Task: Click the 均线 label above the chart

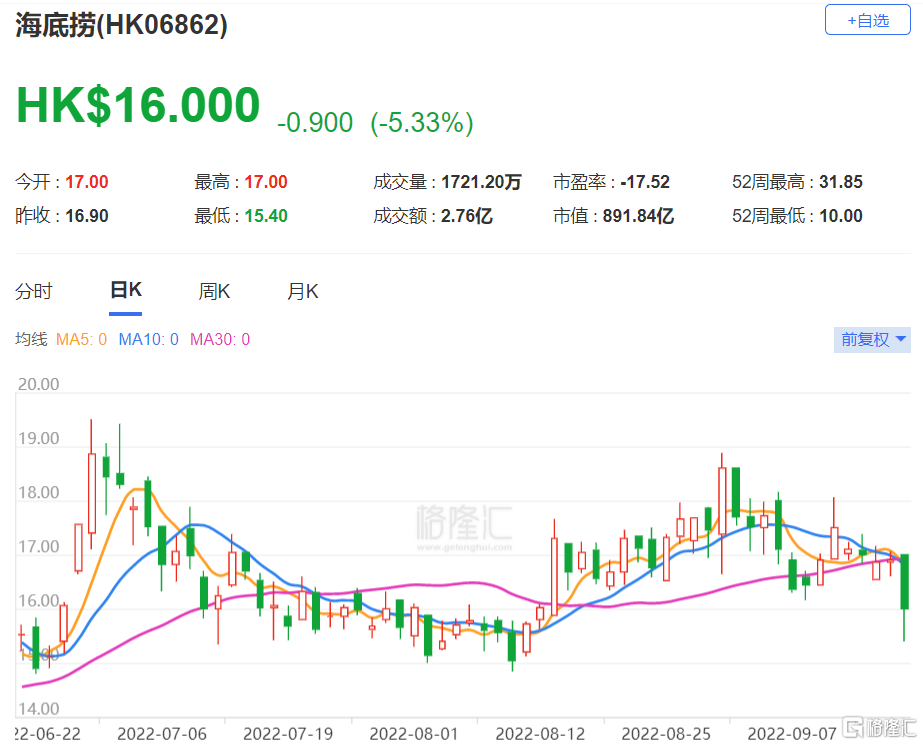Action: [x=30, y=339]
